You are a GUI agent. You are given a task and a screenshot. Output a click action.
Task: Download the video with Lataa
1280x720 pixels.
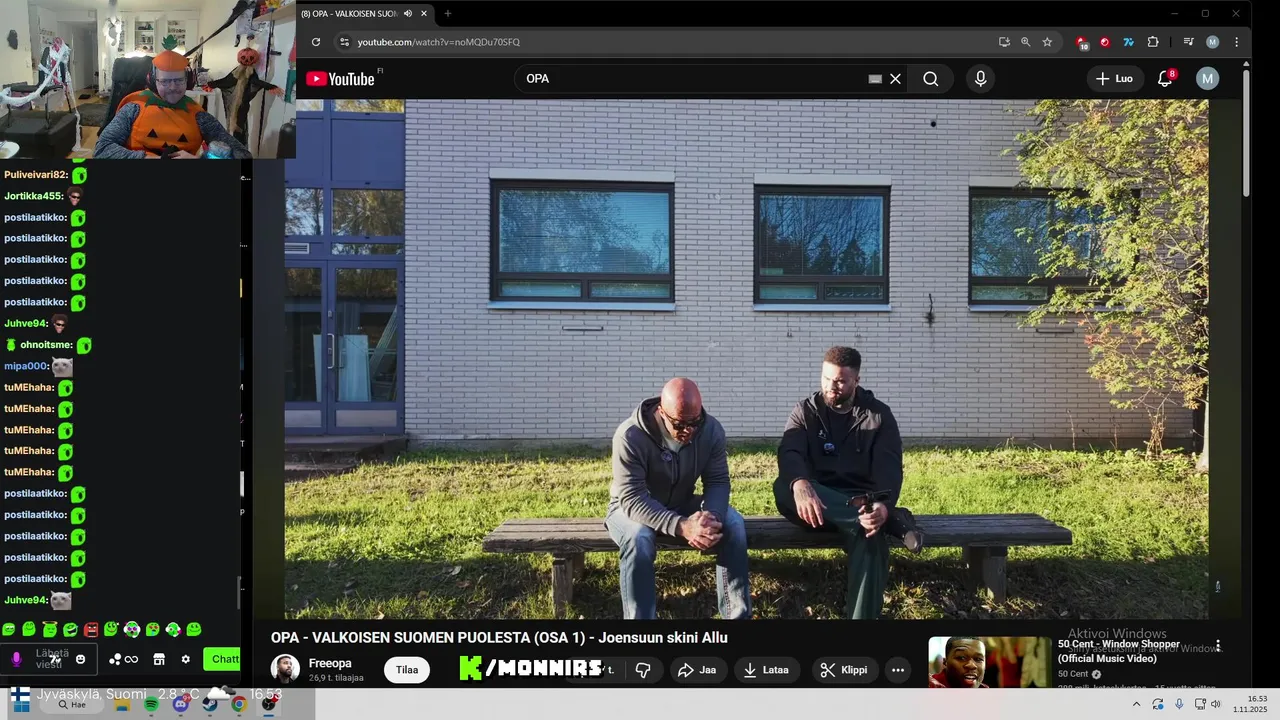click(x=766, y=670)
